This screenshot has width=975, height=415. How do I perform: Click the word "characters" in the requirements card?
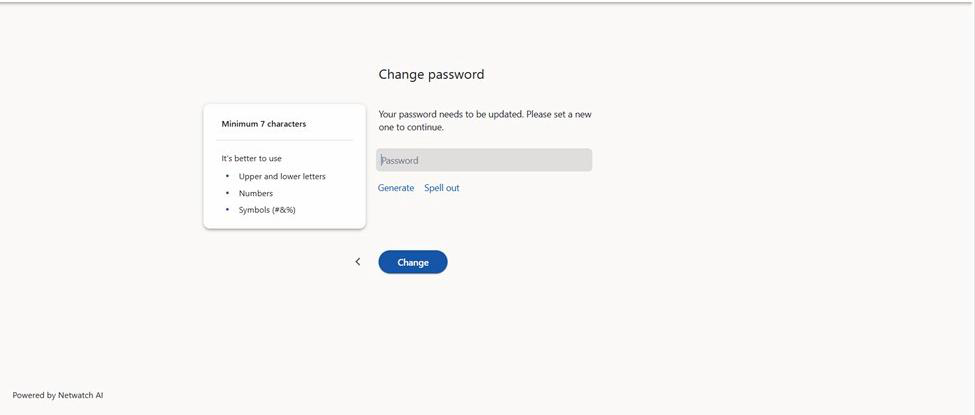tap(287, 124)
